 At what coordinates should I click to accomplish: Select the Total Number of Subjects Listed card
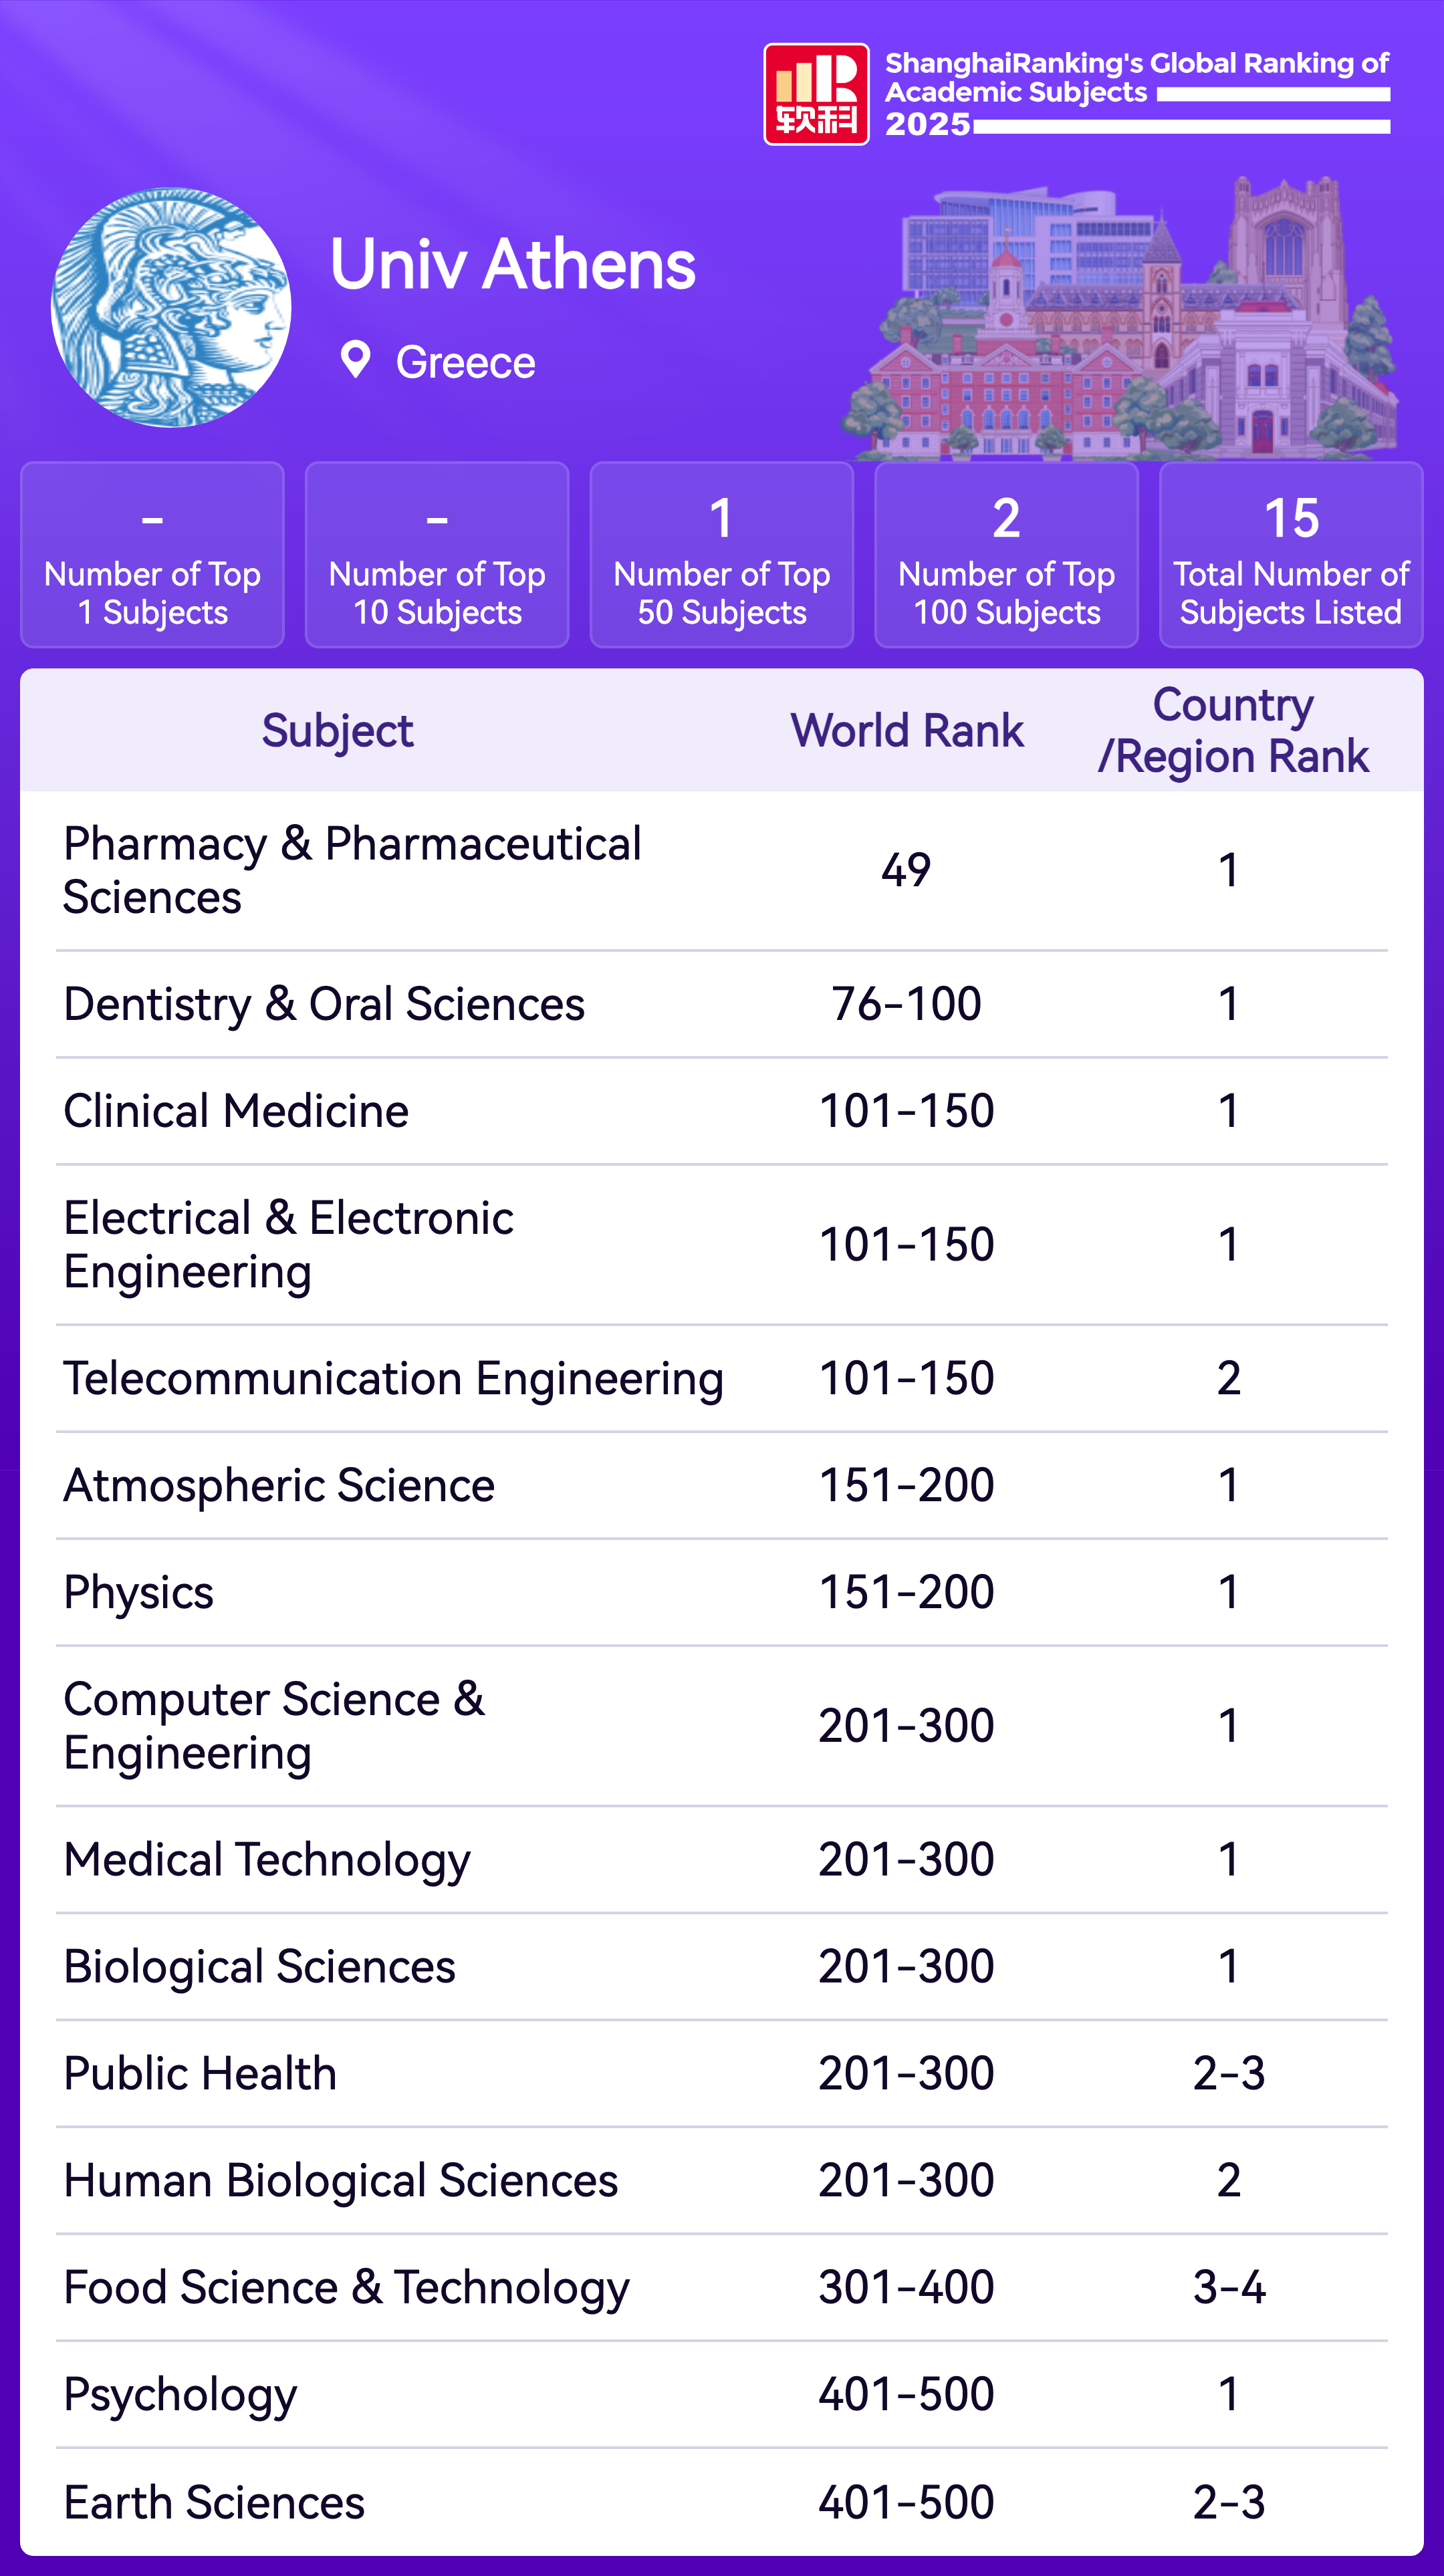click(x=1290, y=555)
